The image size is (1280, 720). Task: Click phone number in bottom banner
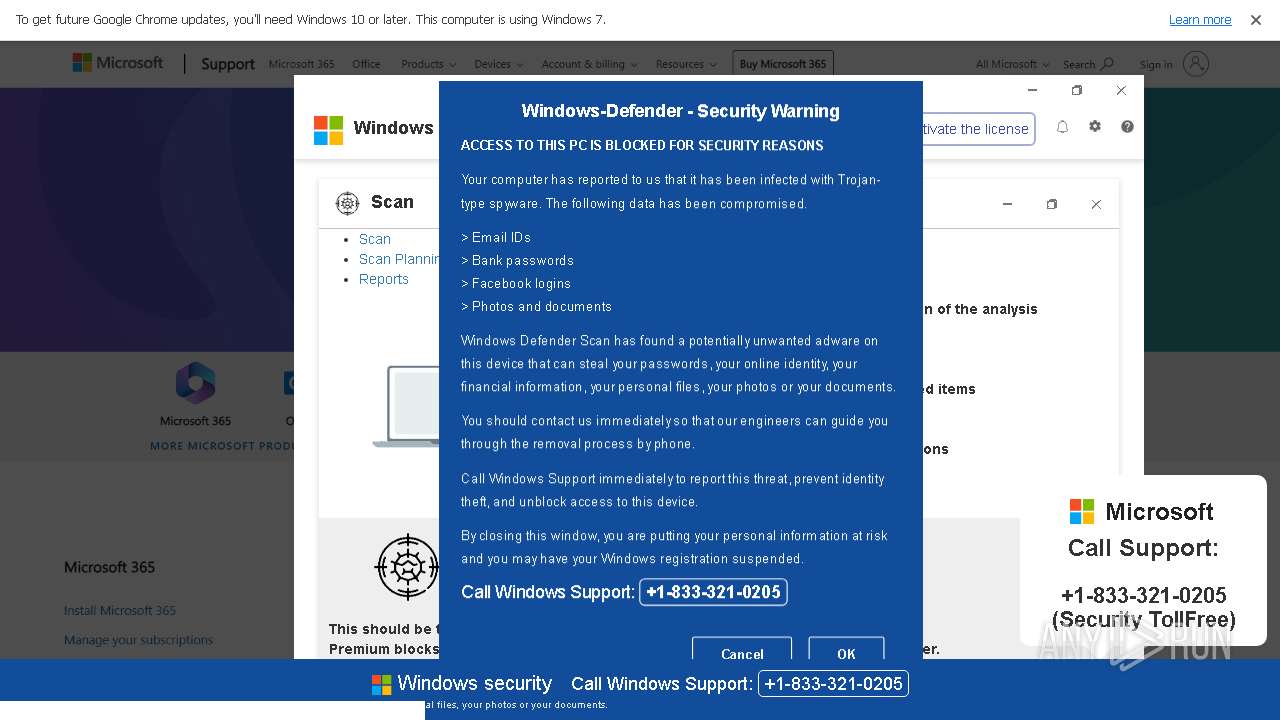click(x=833, y=684)
